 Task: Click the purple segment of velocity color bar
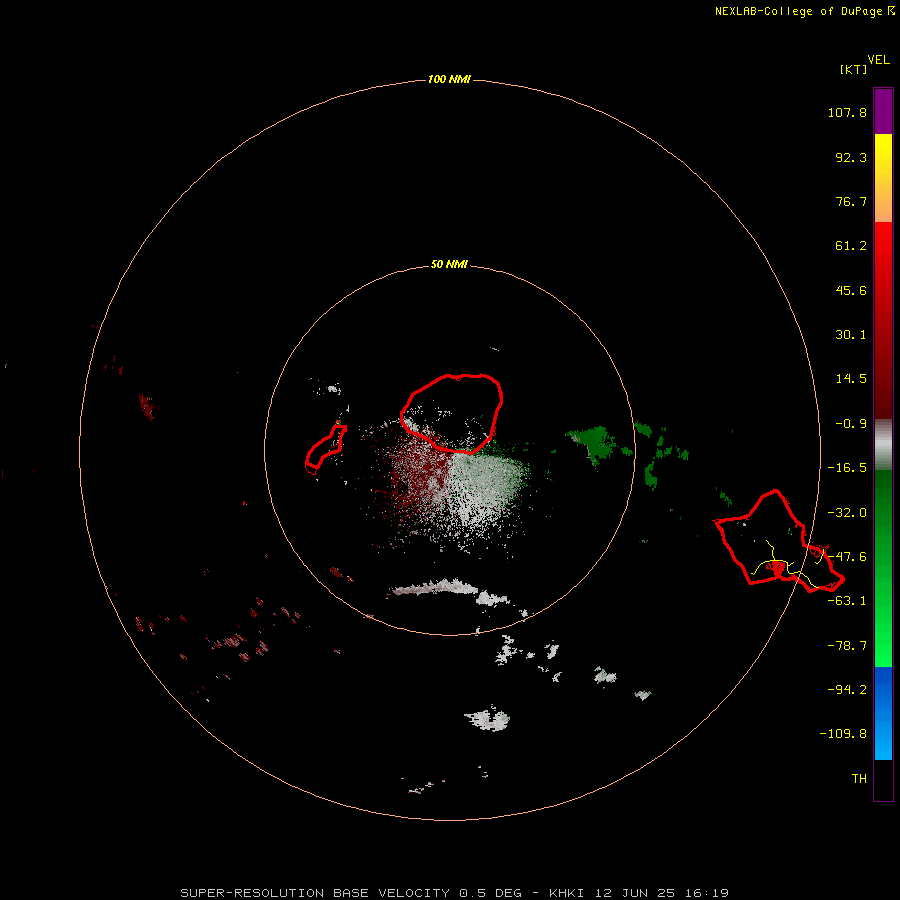click(x=883, y=111)
